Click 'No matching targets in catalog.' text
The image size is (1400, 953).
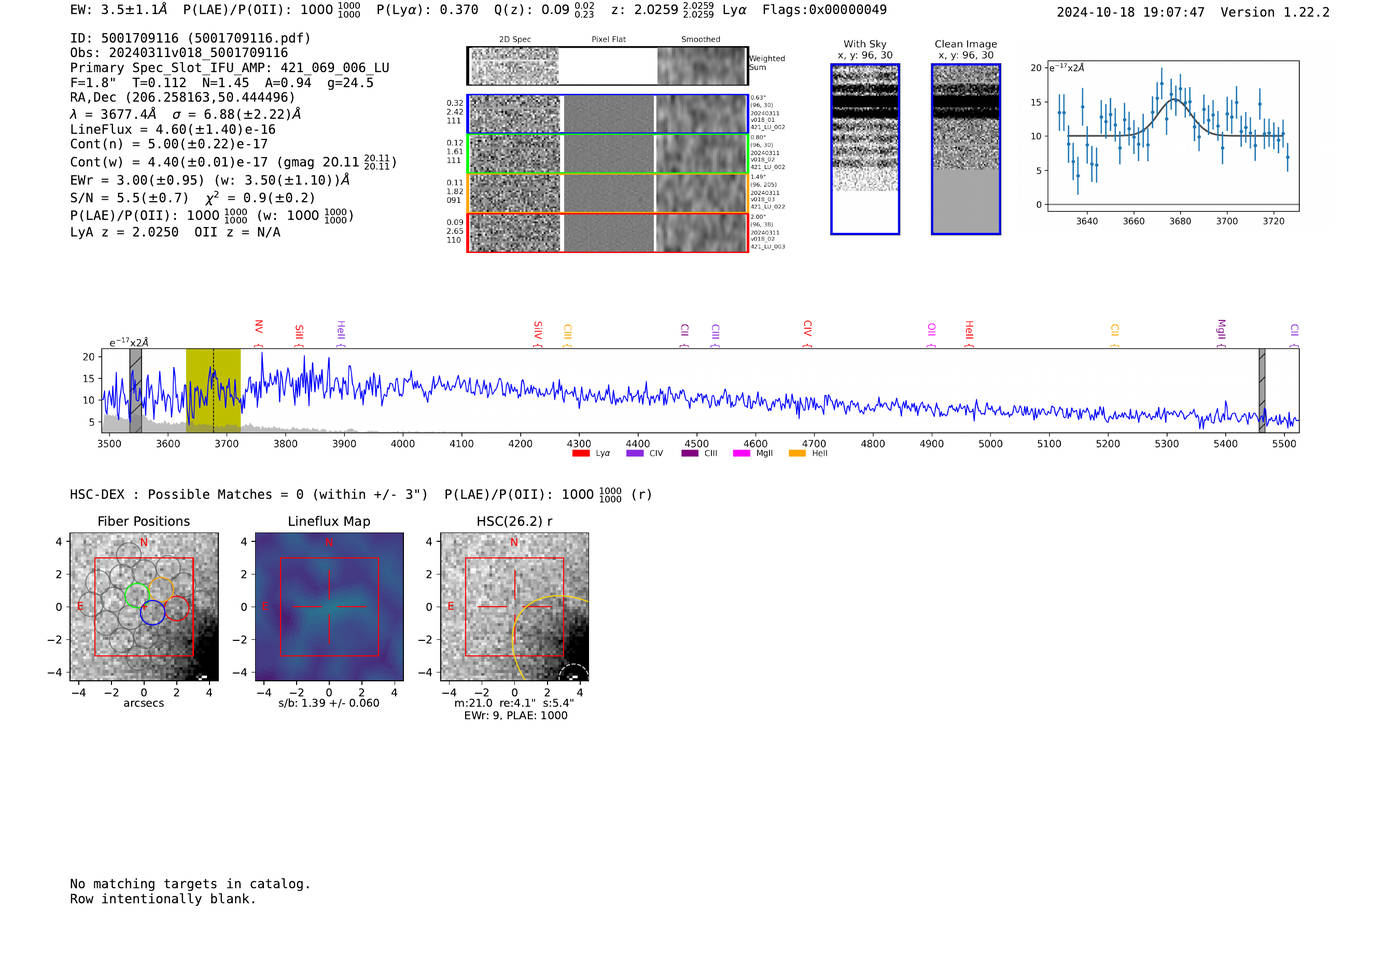click(190, 884)
